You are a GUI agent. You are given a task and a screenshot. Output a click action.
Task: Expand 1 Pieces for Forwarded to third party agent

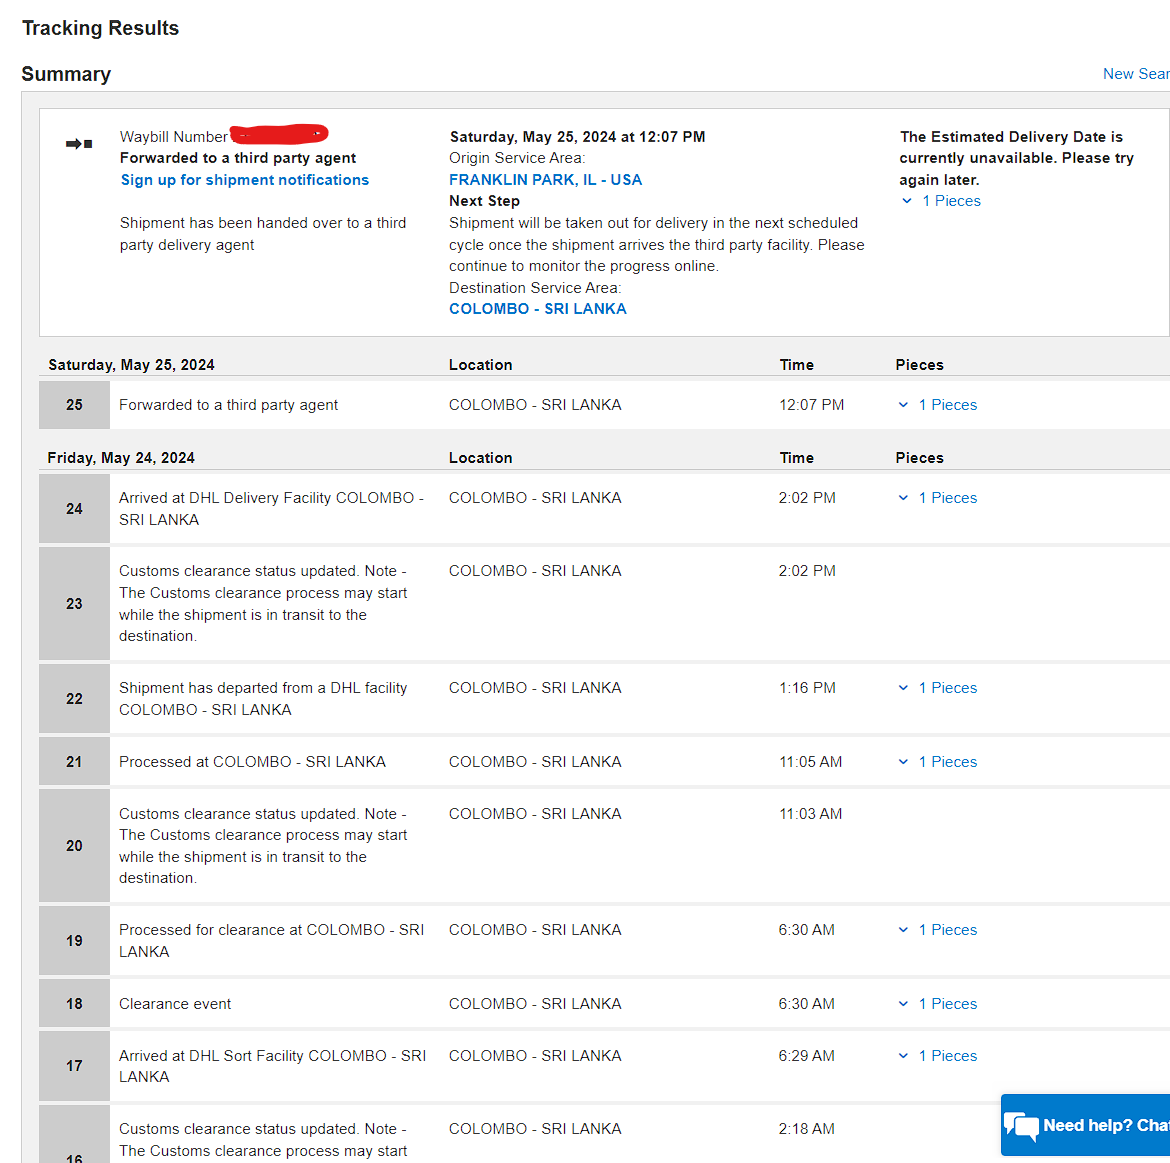pyautogui.click(x=938, y=405)
